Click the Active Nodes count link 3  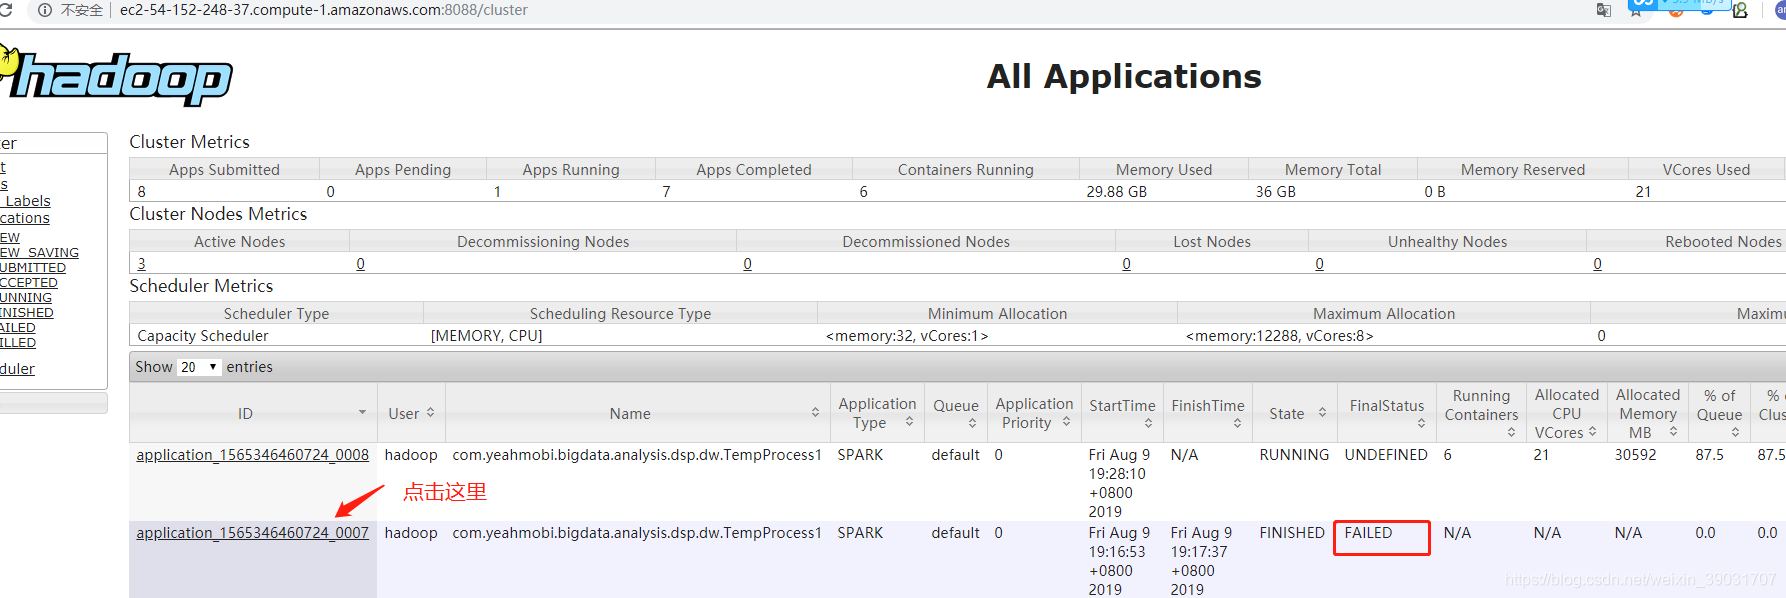(x=141, y=264)
